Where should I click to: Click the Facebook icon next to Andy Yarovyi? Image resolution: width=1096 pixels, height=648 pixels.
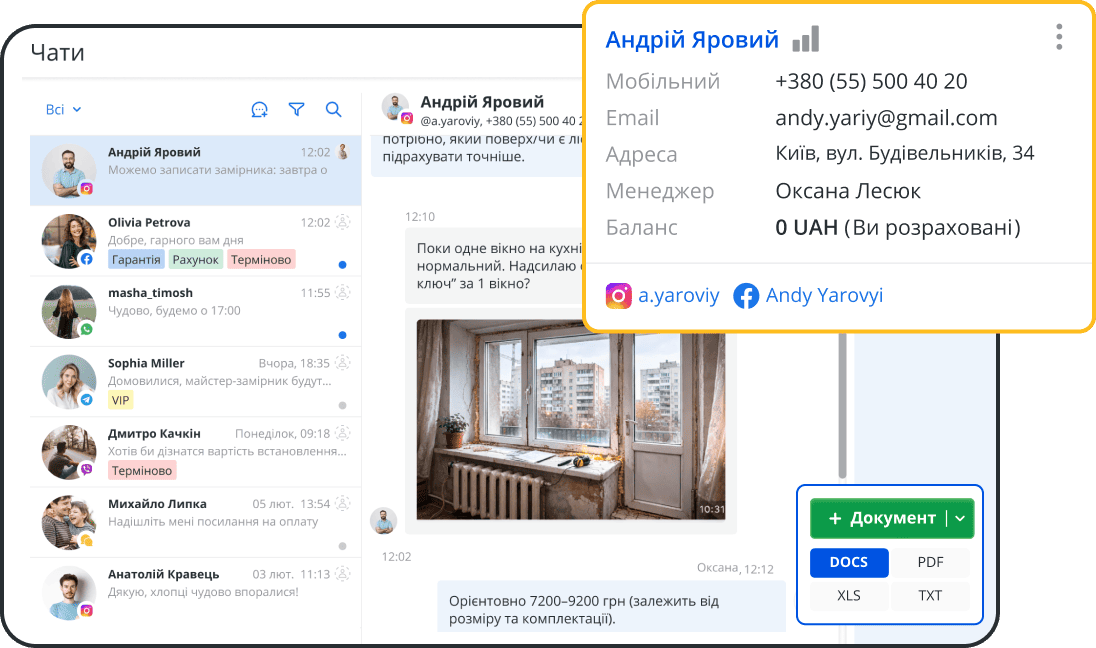(746, 296)
